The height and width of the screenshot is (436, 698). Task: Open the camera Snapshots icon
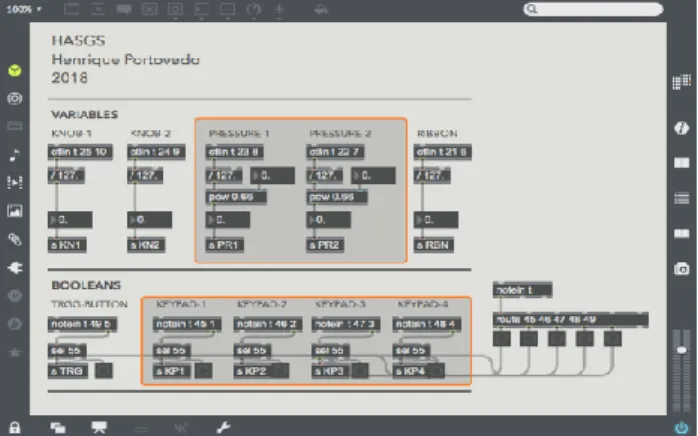(682, 269)
